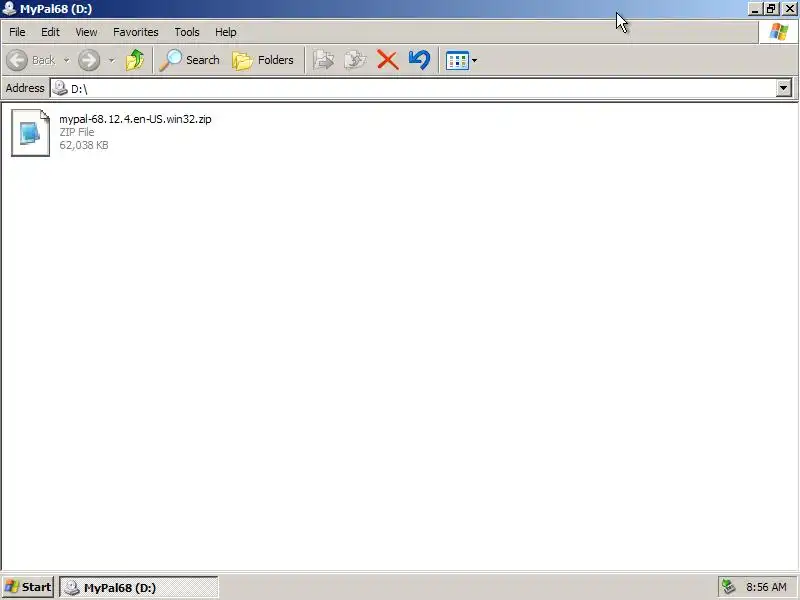Expand the address bar dropdown
800x600 pixels.
(x=784, y=88)
